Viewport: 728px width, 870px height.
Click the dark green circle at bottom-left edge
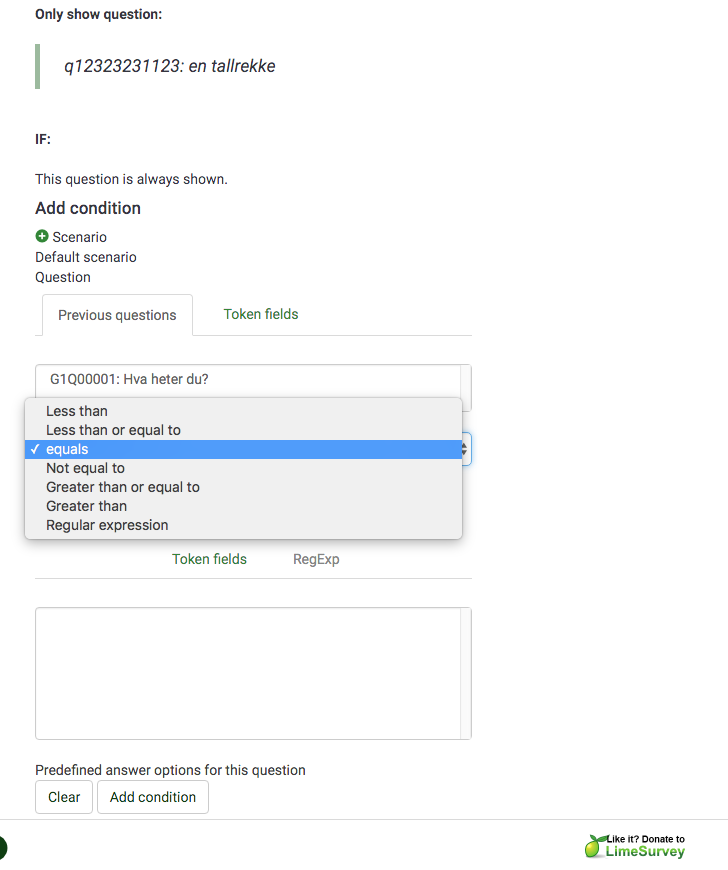coord(2,849)
